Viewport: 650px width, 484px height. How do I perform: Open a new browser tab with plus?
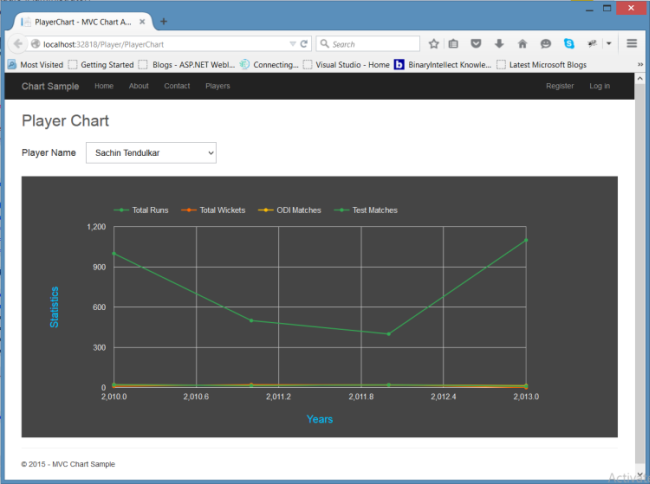point(164,22)
